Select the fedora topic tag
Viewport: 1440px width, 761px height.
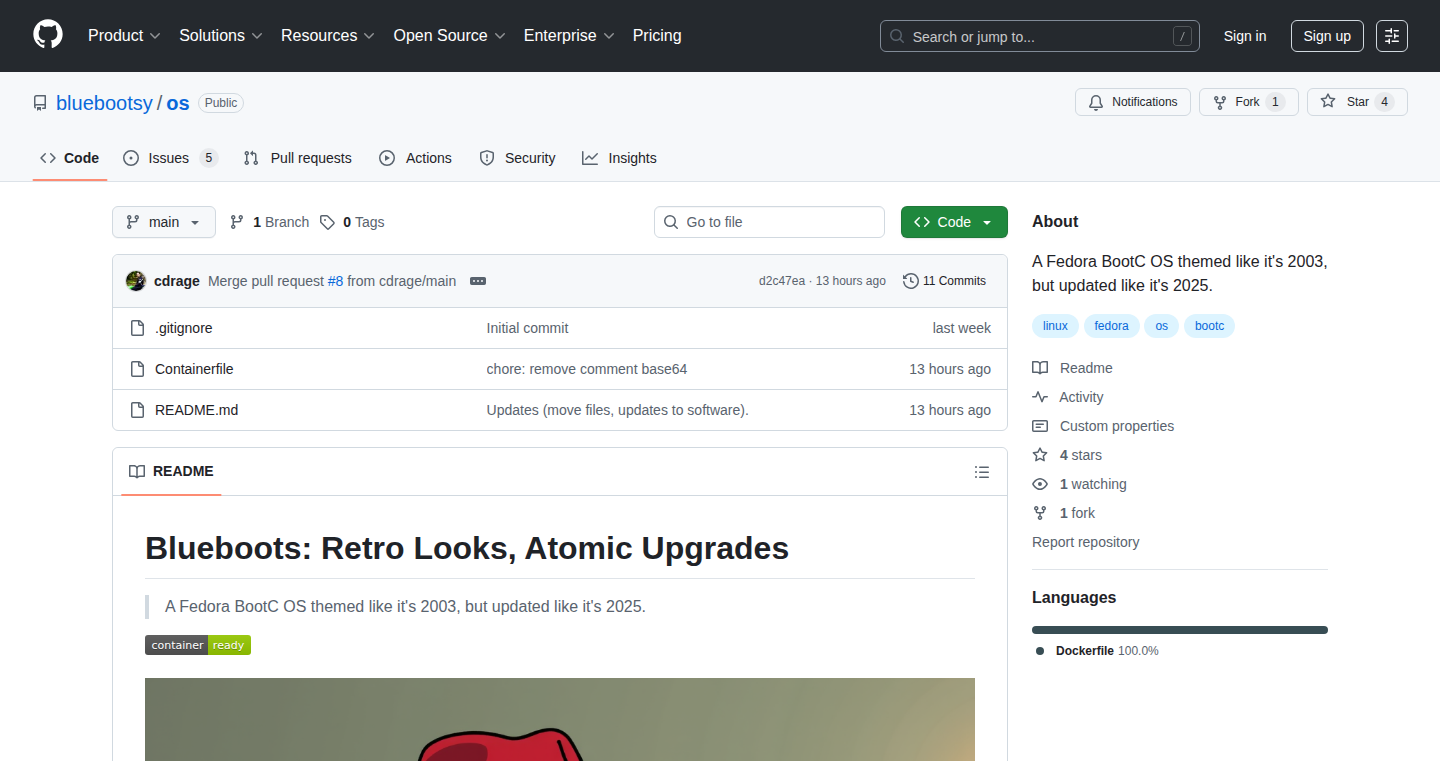[1111, 326]
